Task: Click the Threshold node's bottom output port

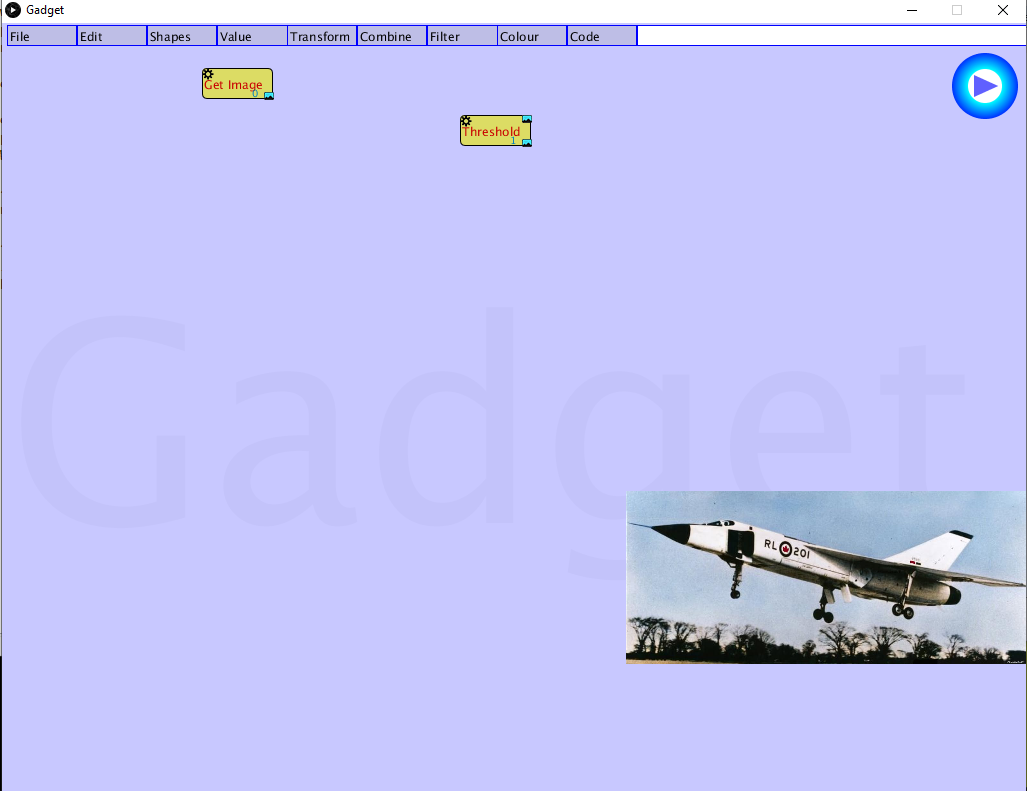Action: point(527,143)
